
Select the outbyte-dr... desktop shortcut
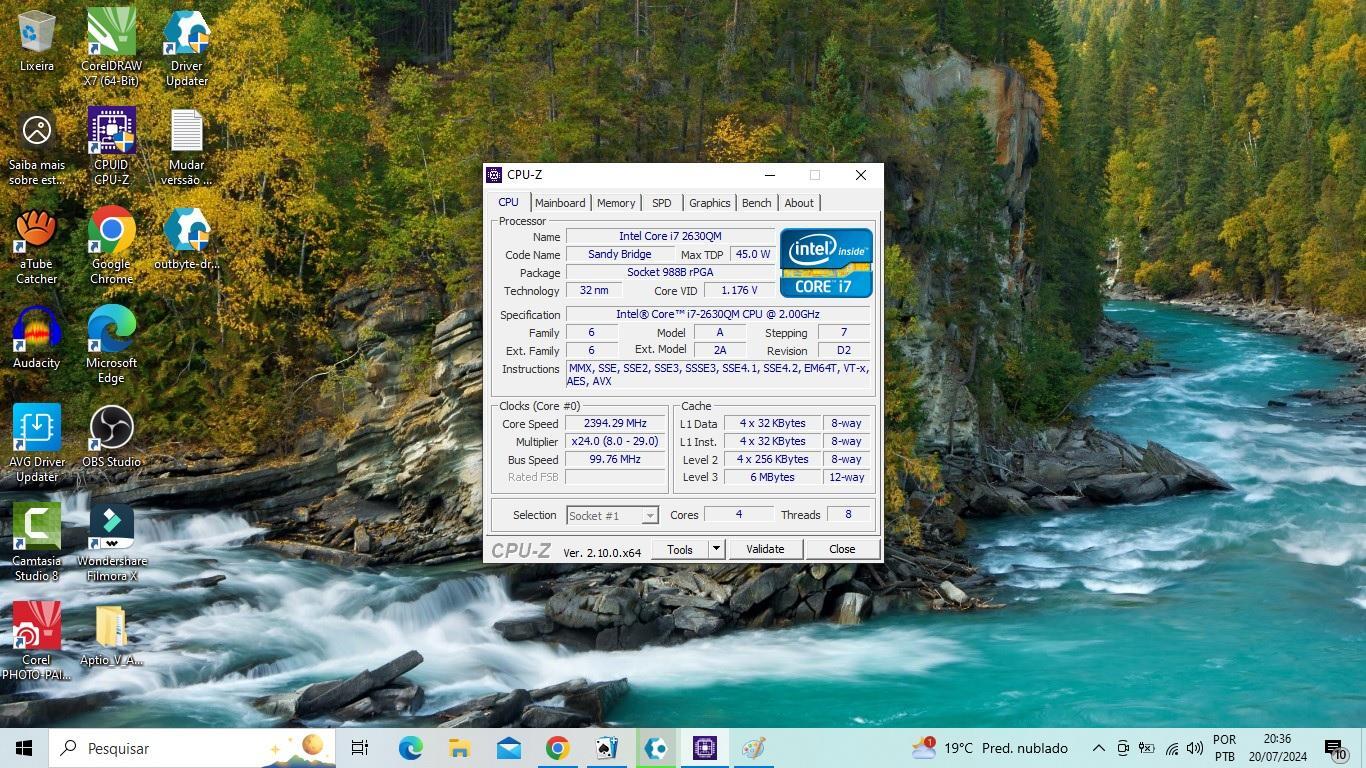(x=187, y=239)
